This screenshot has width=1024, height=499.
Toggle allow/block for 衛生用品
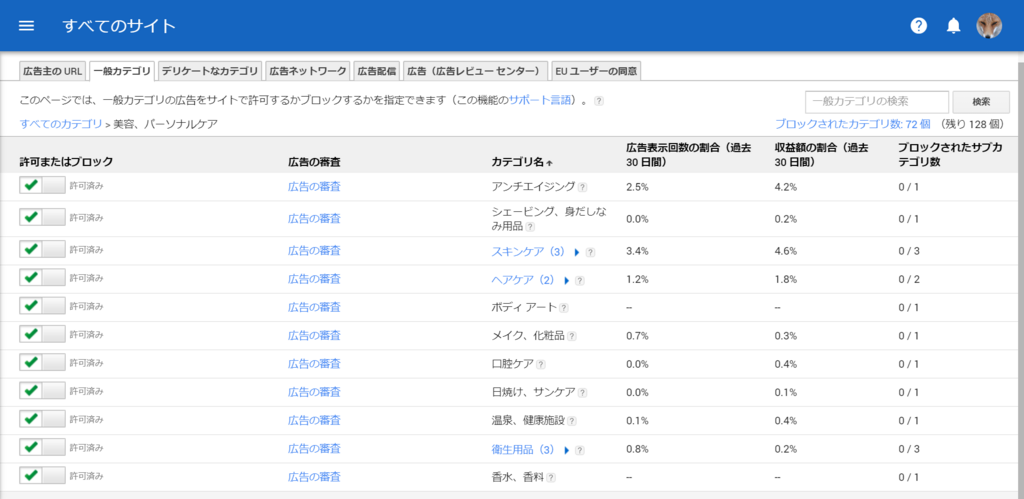click(42, 447)
